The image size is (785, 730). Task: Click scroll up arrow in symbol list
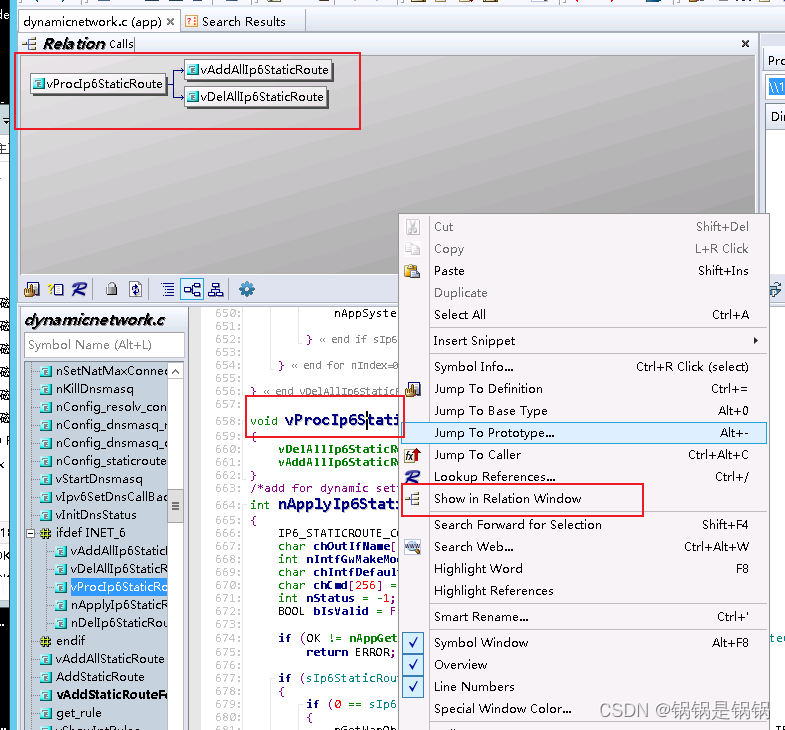(175, 371)
